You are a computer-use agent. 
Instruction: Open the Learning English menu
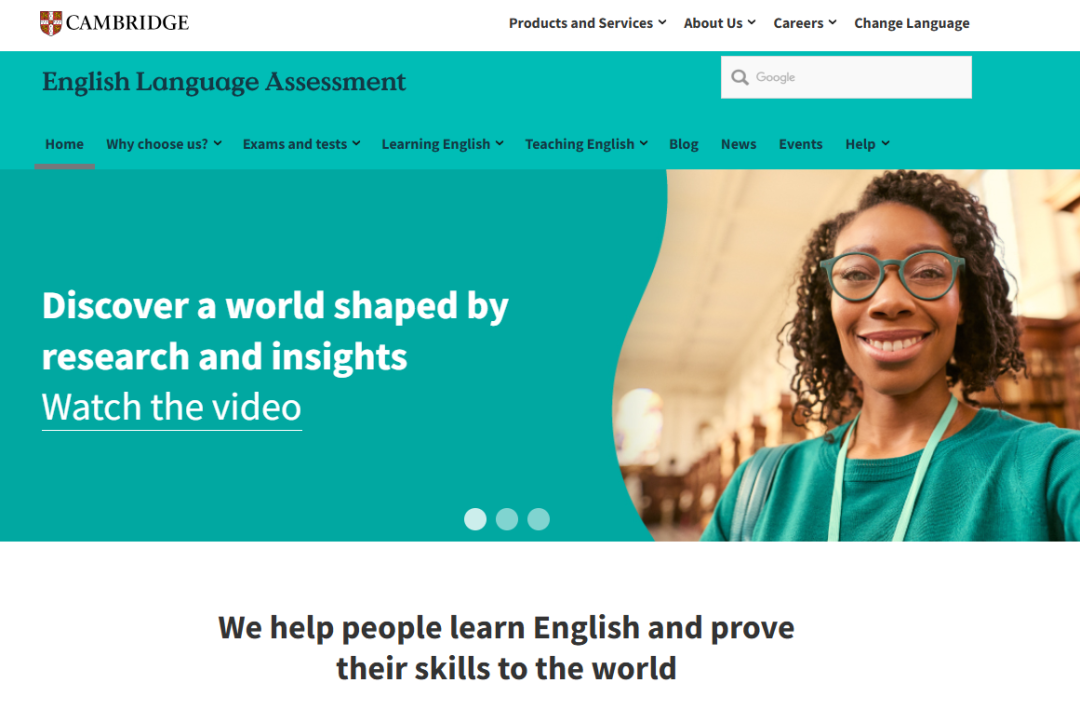click(443, 144)
